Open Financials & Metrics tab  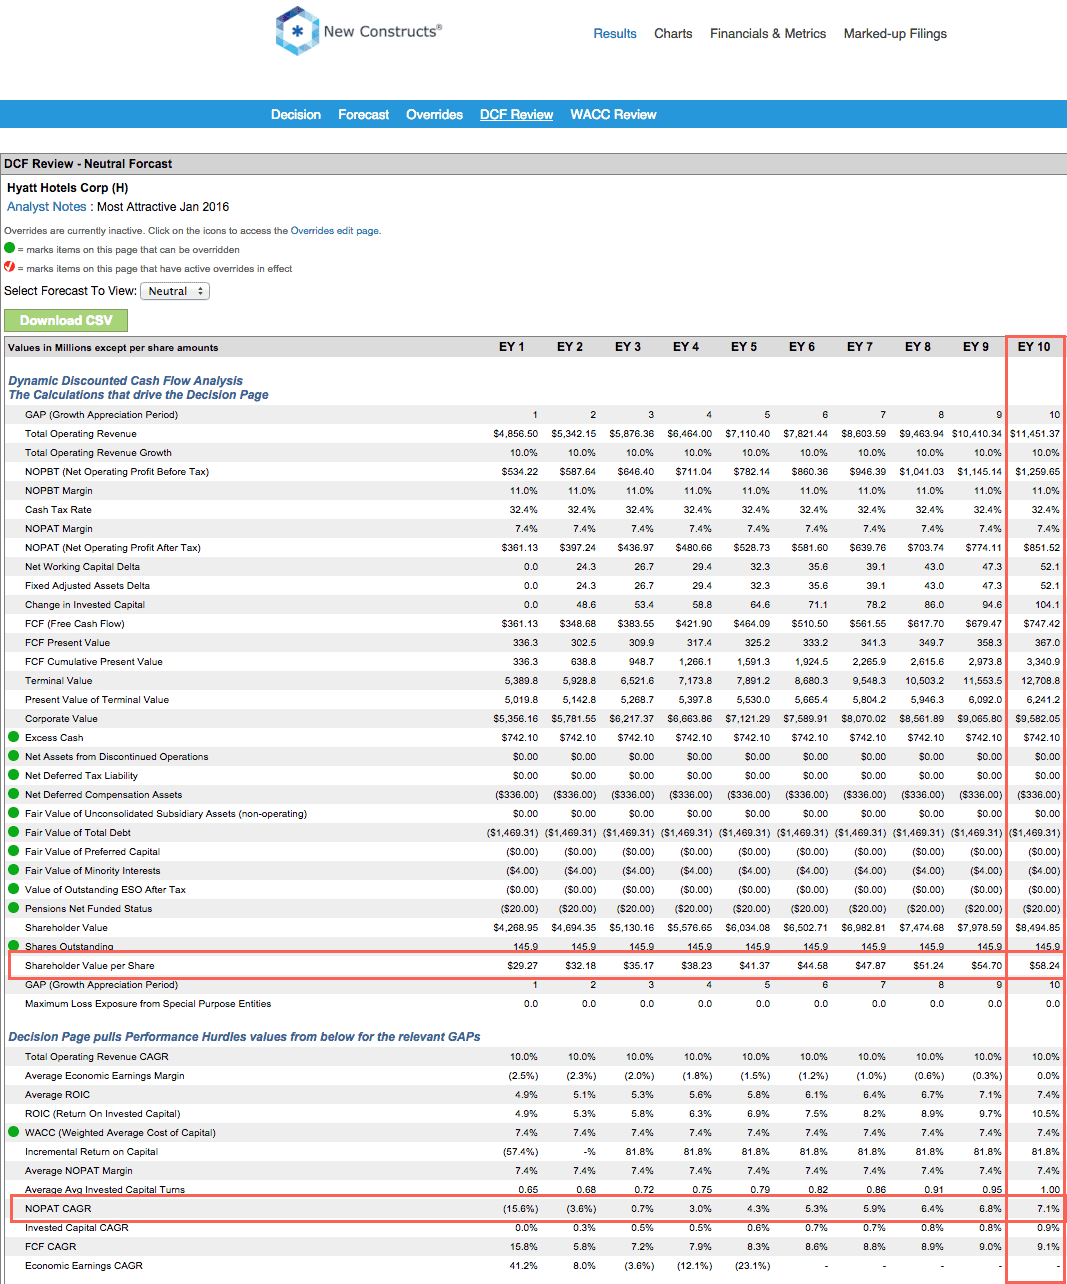click(768, 33)
